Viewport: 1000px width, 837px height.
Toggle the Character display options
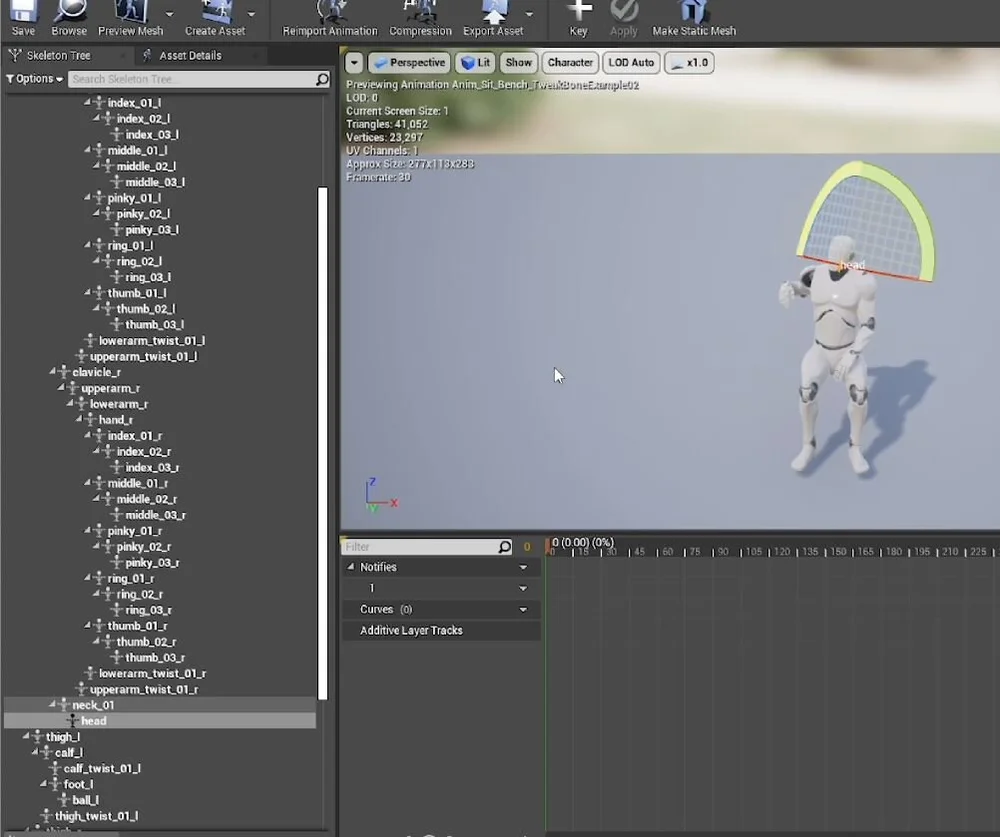pos(570,62)
